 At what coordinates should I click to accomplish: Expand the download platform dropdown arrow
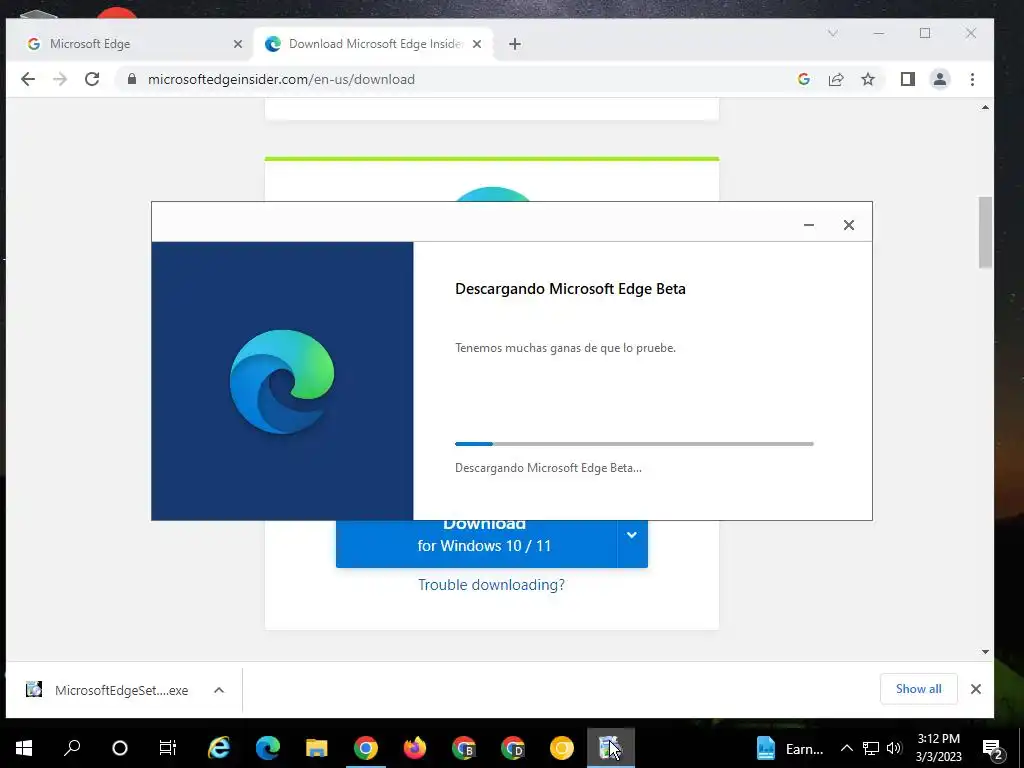tap(632, 536)
